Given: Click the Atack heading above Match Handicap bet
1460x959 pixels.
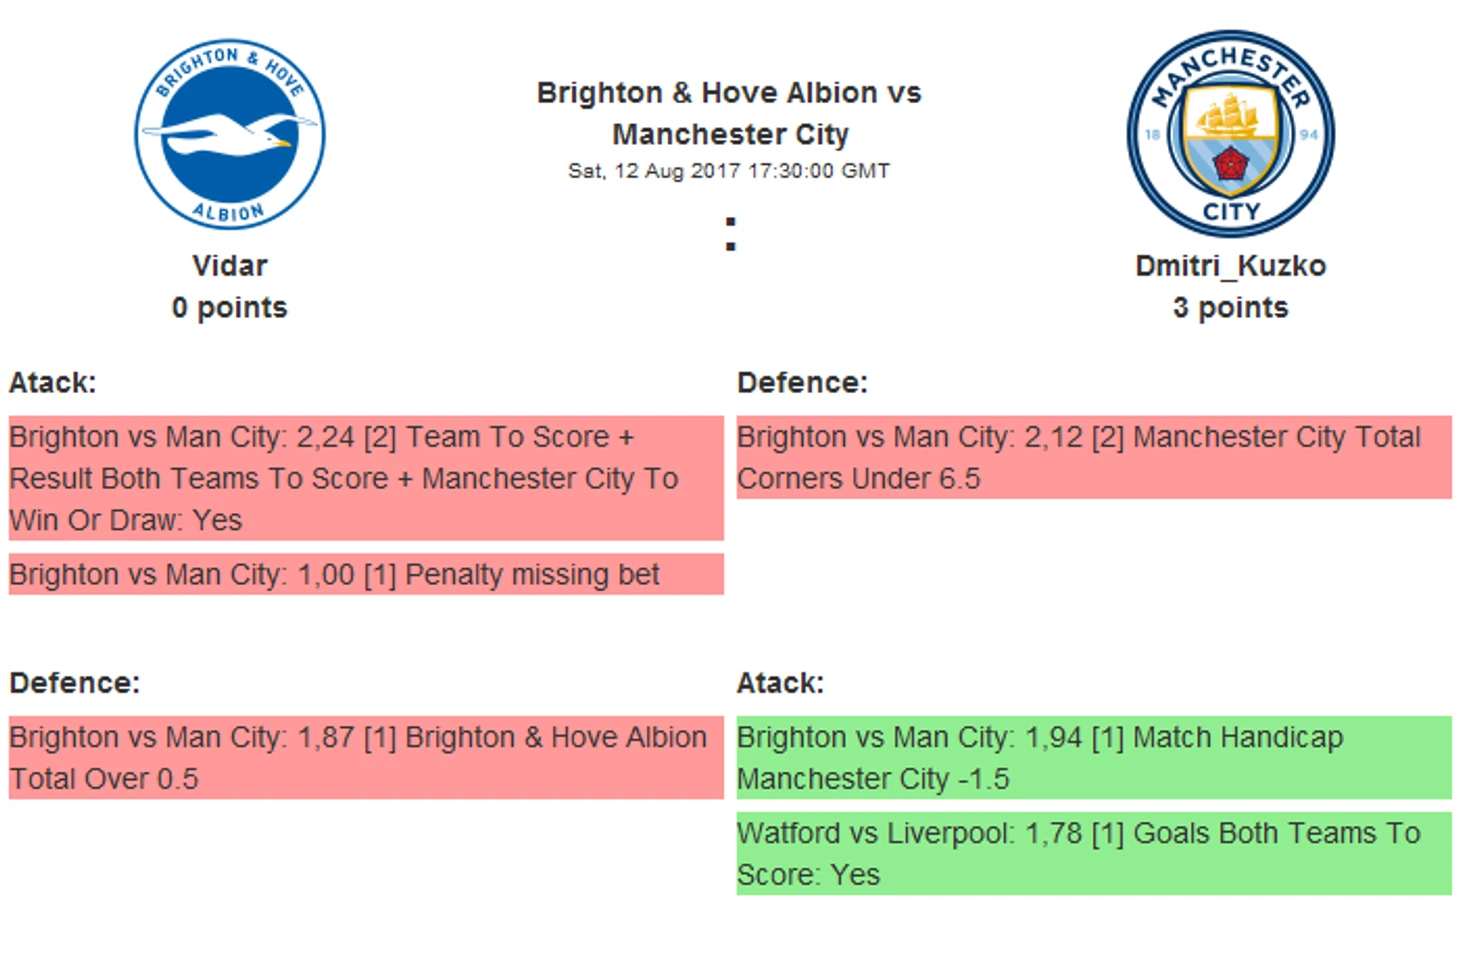Looking at the screenshot, I should [780, 683].
